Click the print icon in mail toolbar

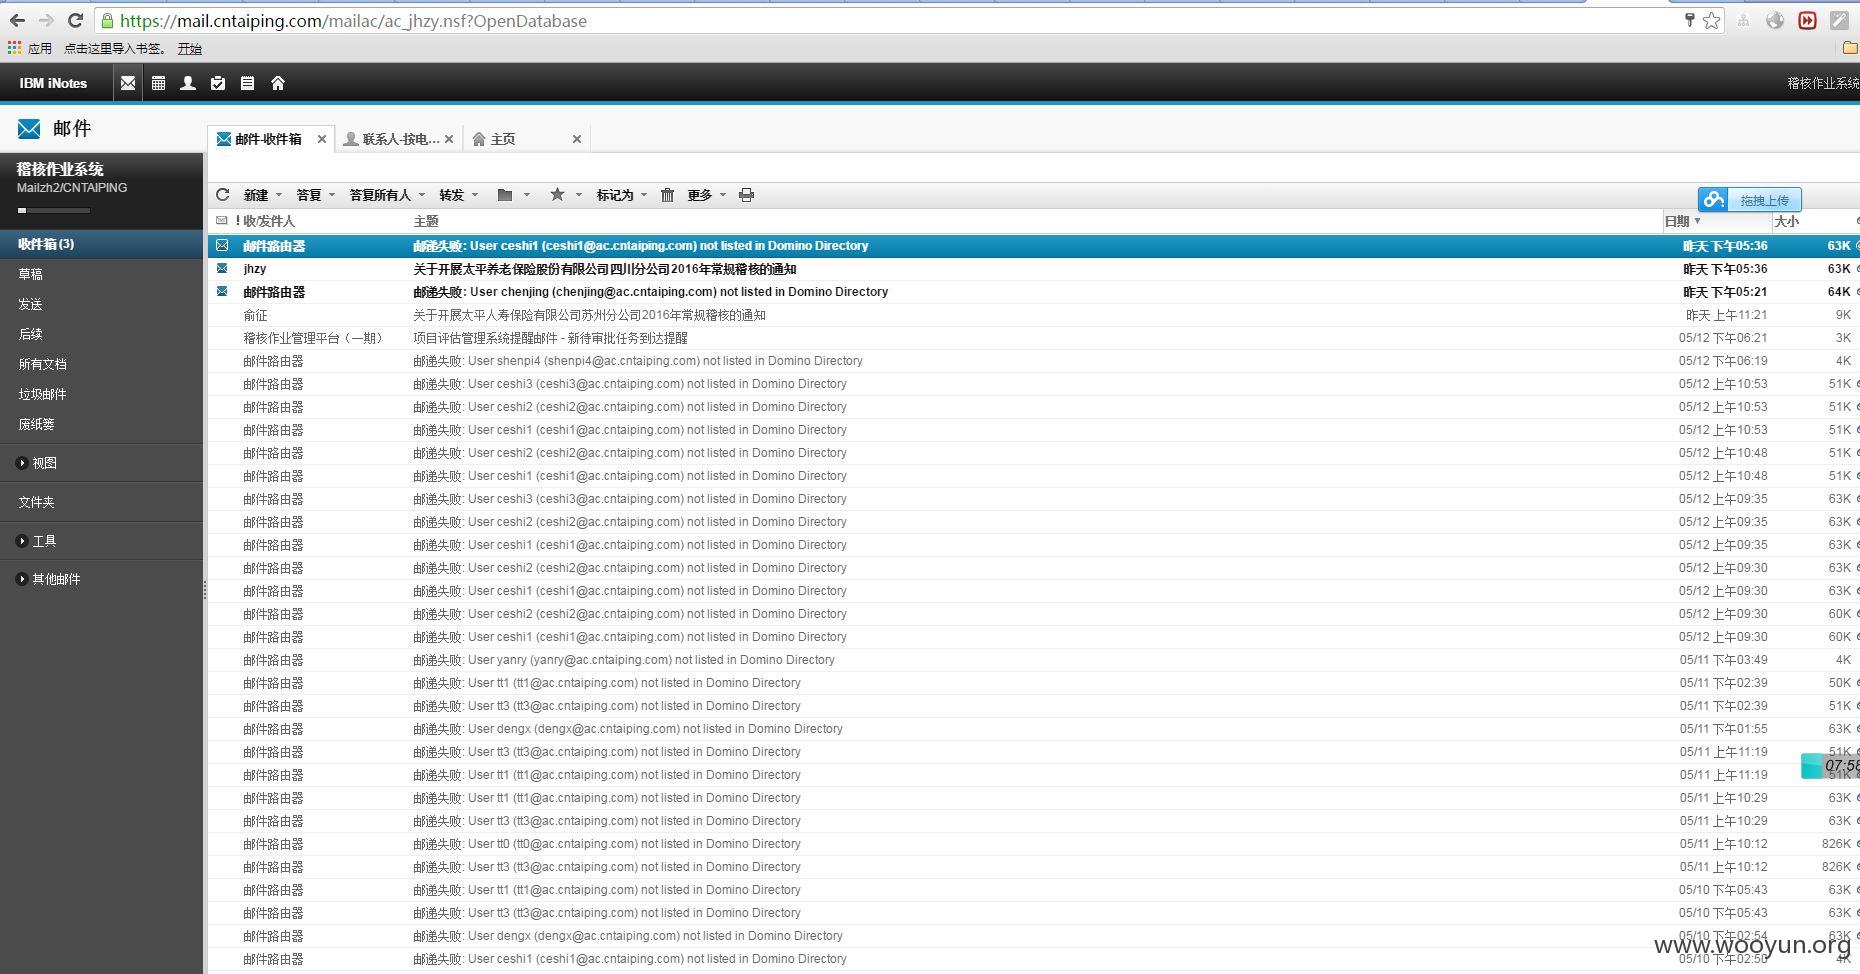[x=746, y=195]
